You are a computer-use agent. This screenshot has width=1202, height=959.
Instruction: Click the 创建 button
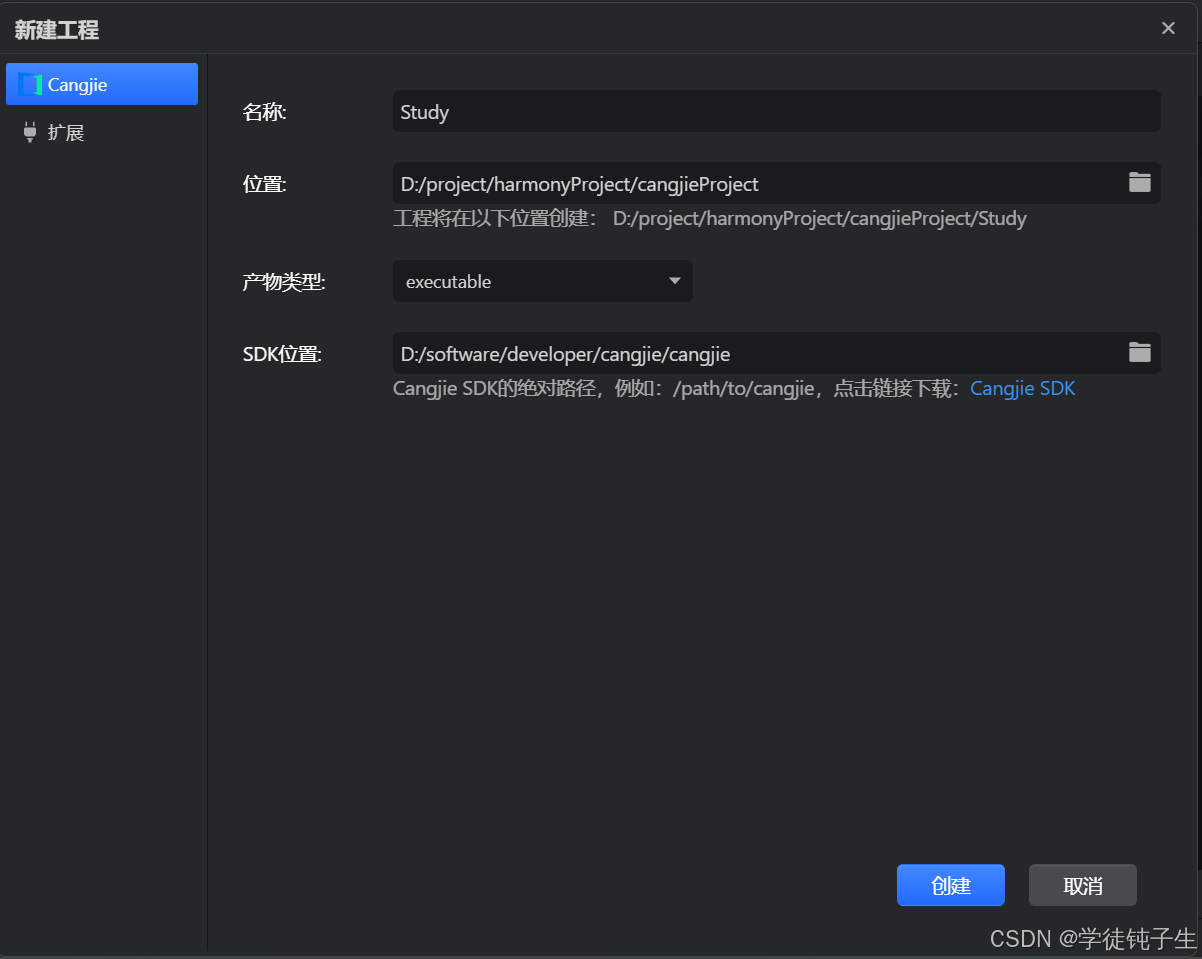click(951, 885)
